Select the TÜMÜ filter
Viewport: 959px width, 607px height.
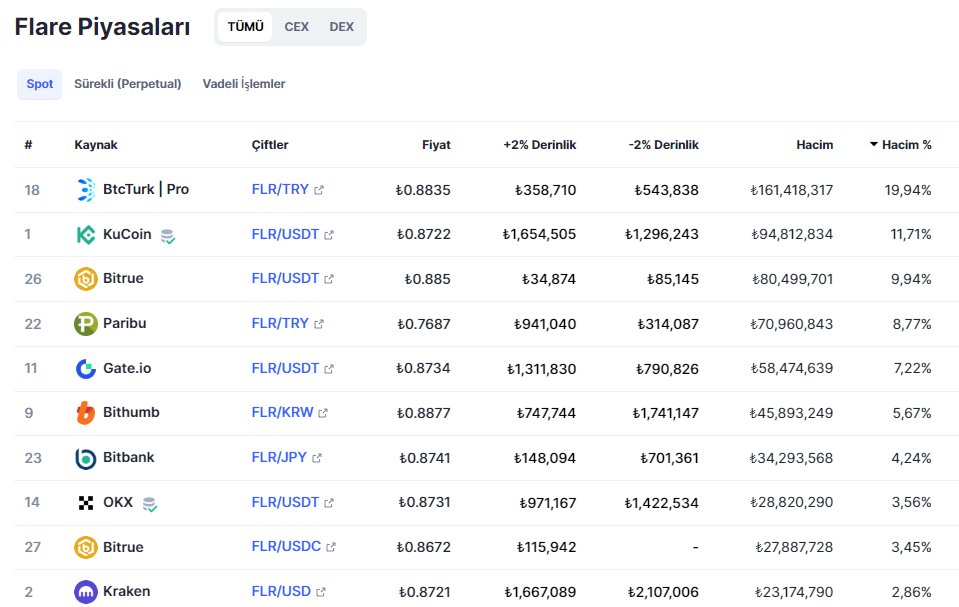pyautogui.click(x=245, y=27)
